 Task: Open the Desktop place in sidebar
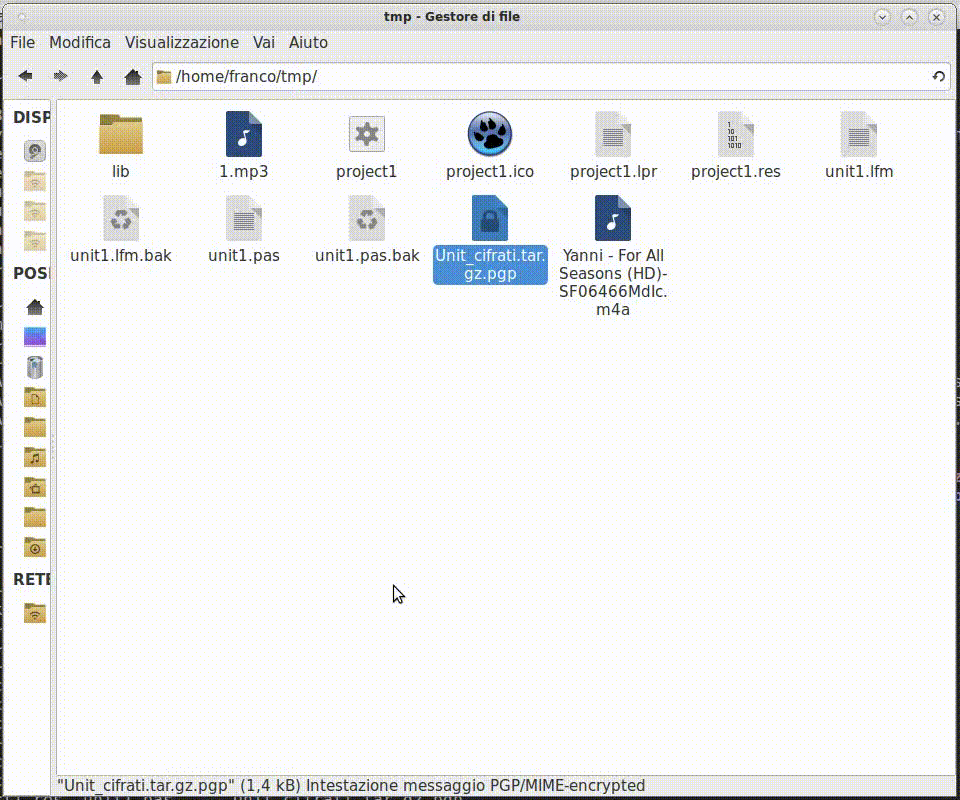click(x=35, y=337)
